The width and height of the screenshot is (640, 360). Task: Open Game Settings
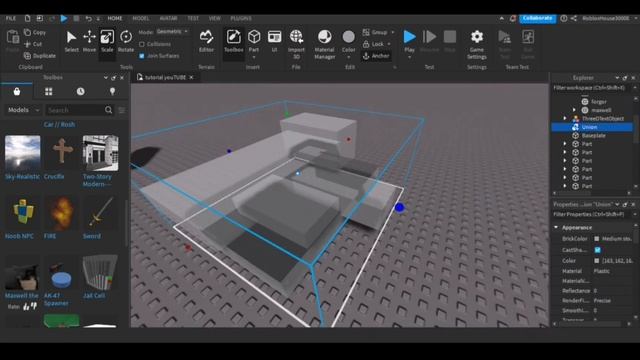point(477,44)
